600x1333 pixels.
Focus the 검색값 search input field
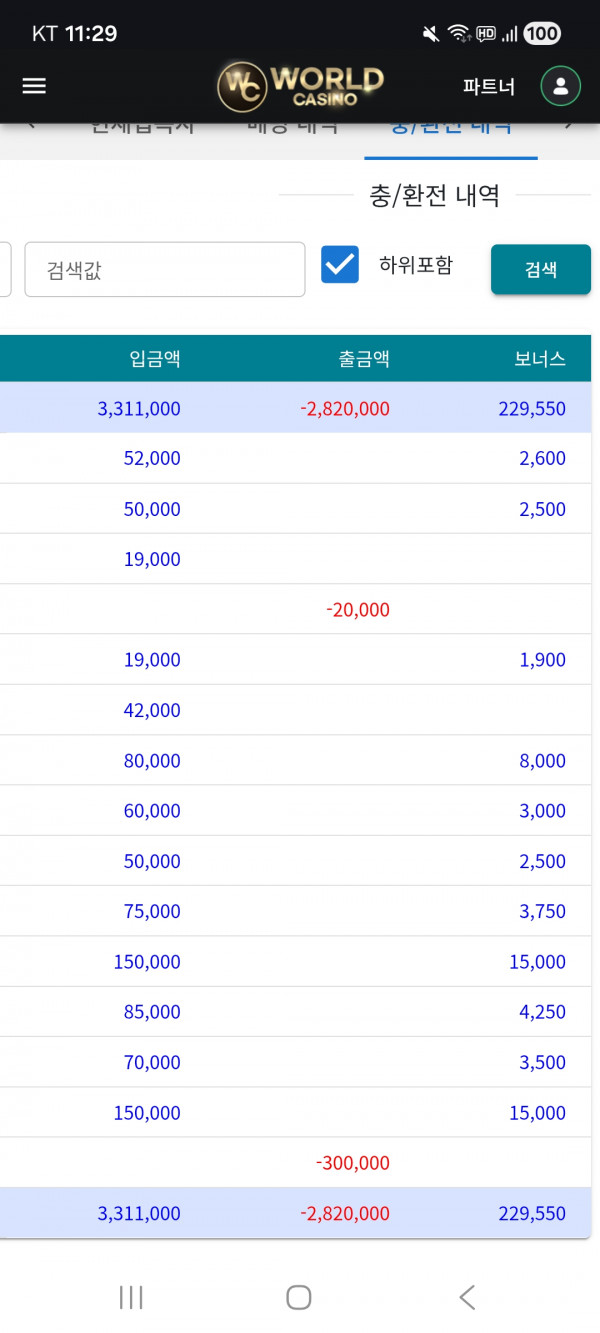[x=165, y=270]
